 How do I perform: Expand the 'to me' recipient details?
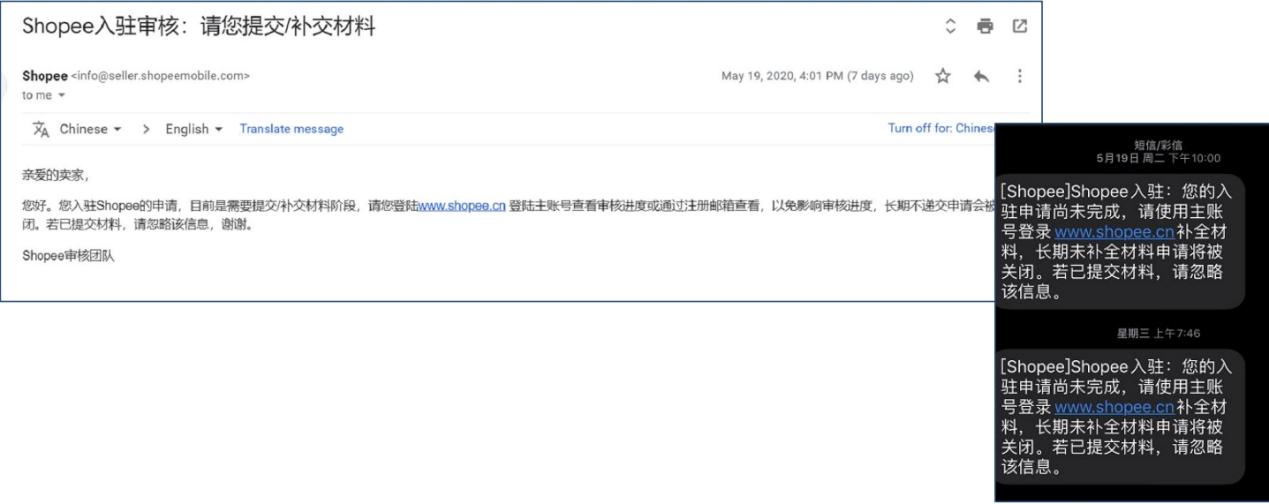(x=44, y=95)
